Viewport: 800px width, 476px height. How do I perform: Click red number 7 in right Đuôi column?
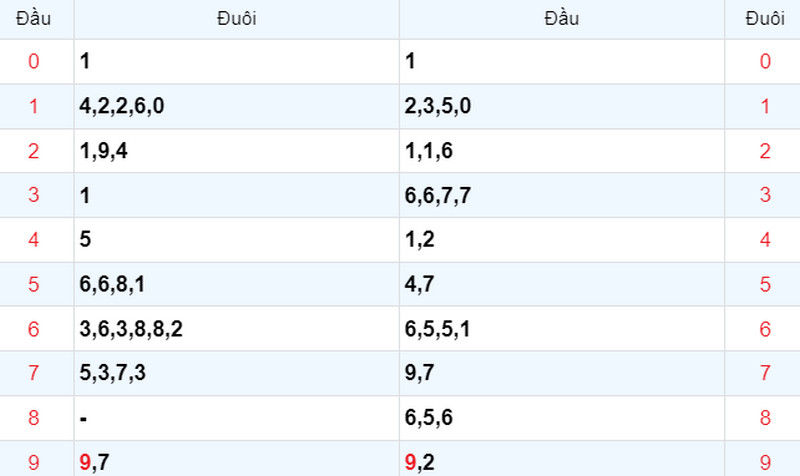[x=765, y=373]
